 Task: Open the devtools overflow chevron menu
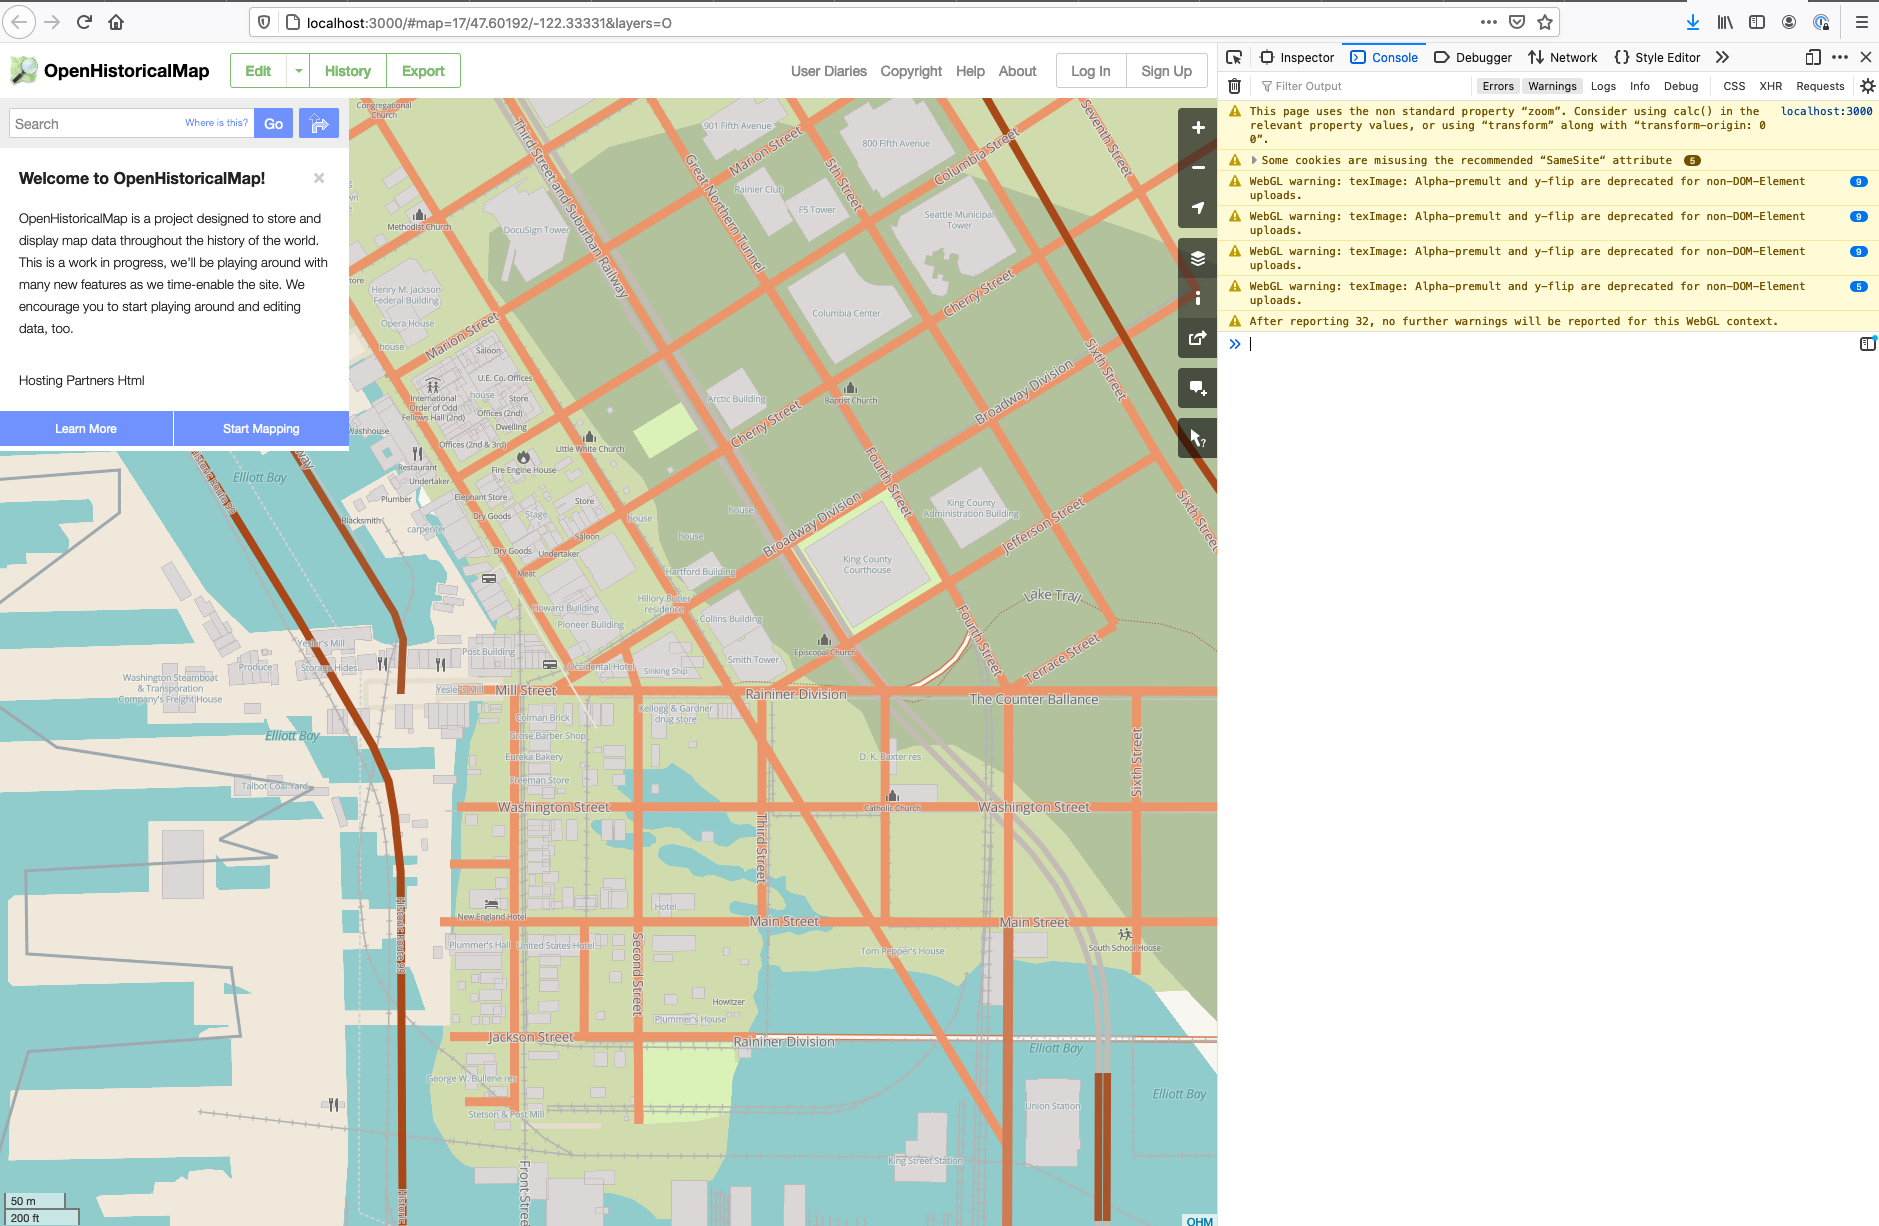tap(1722, 57)
